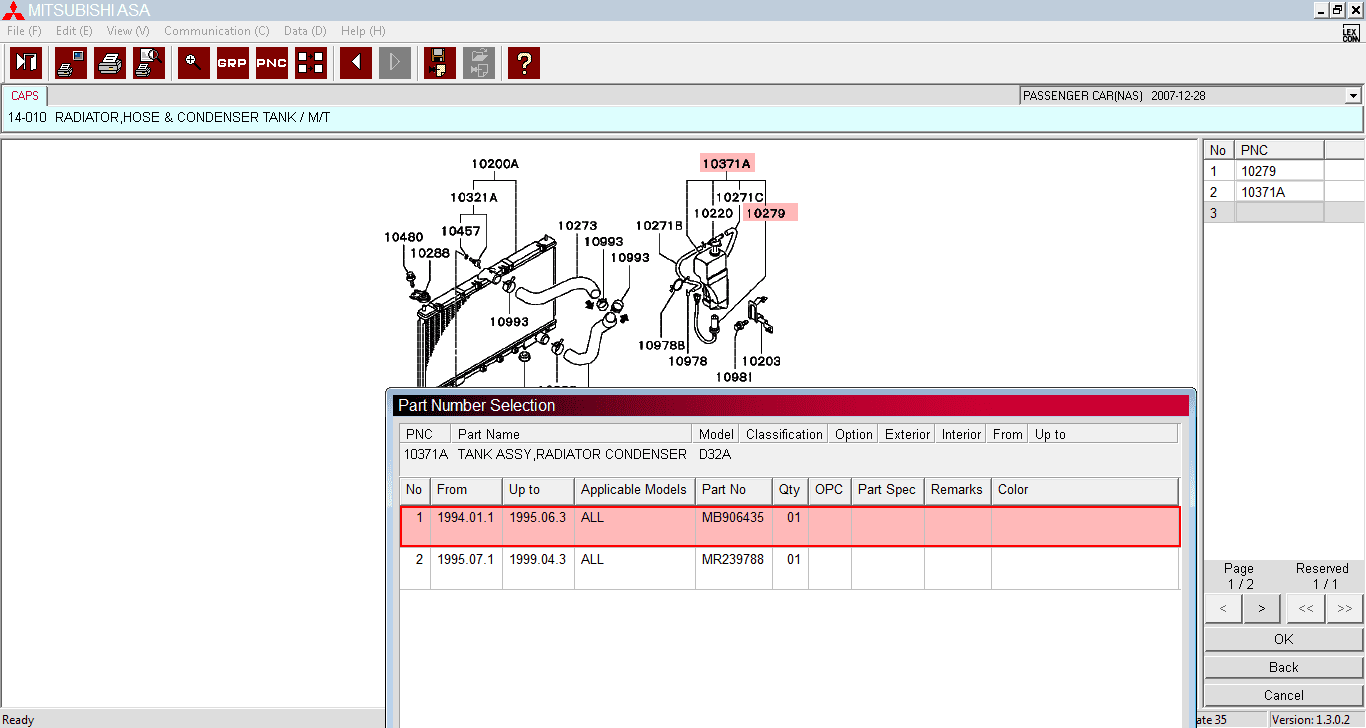Open the Help (H) menu

363,31
